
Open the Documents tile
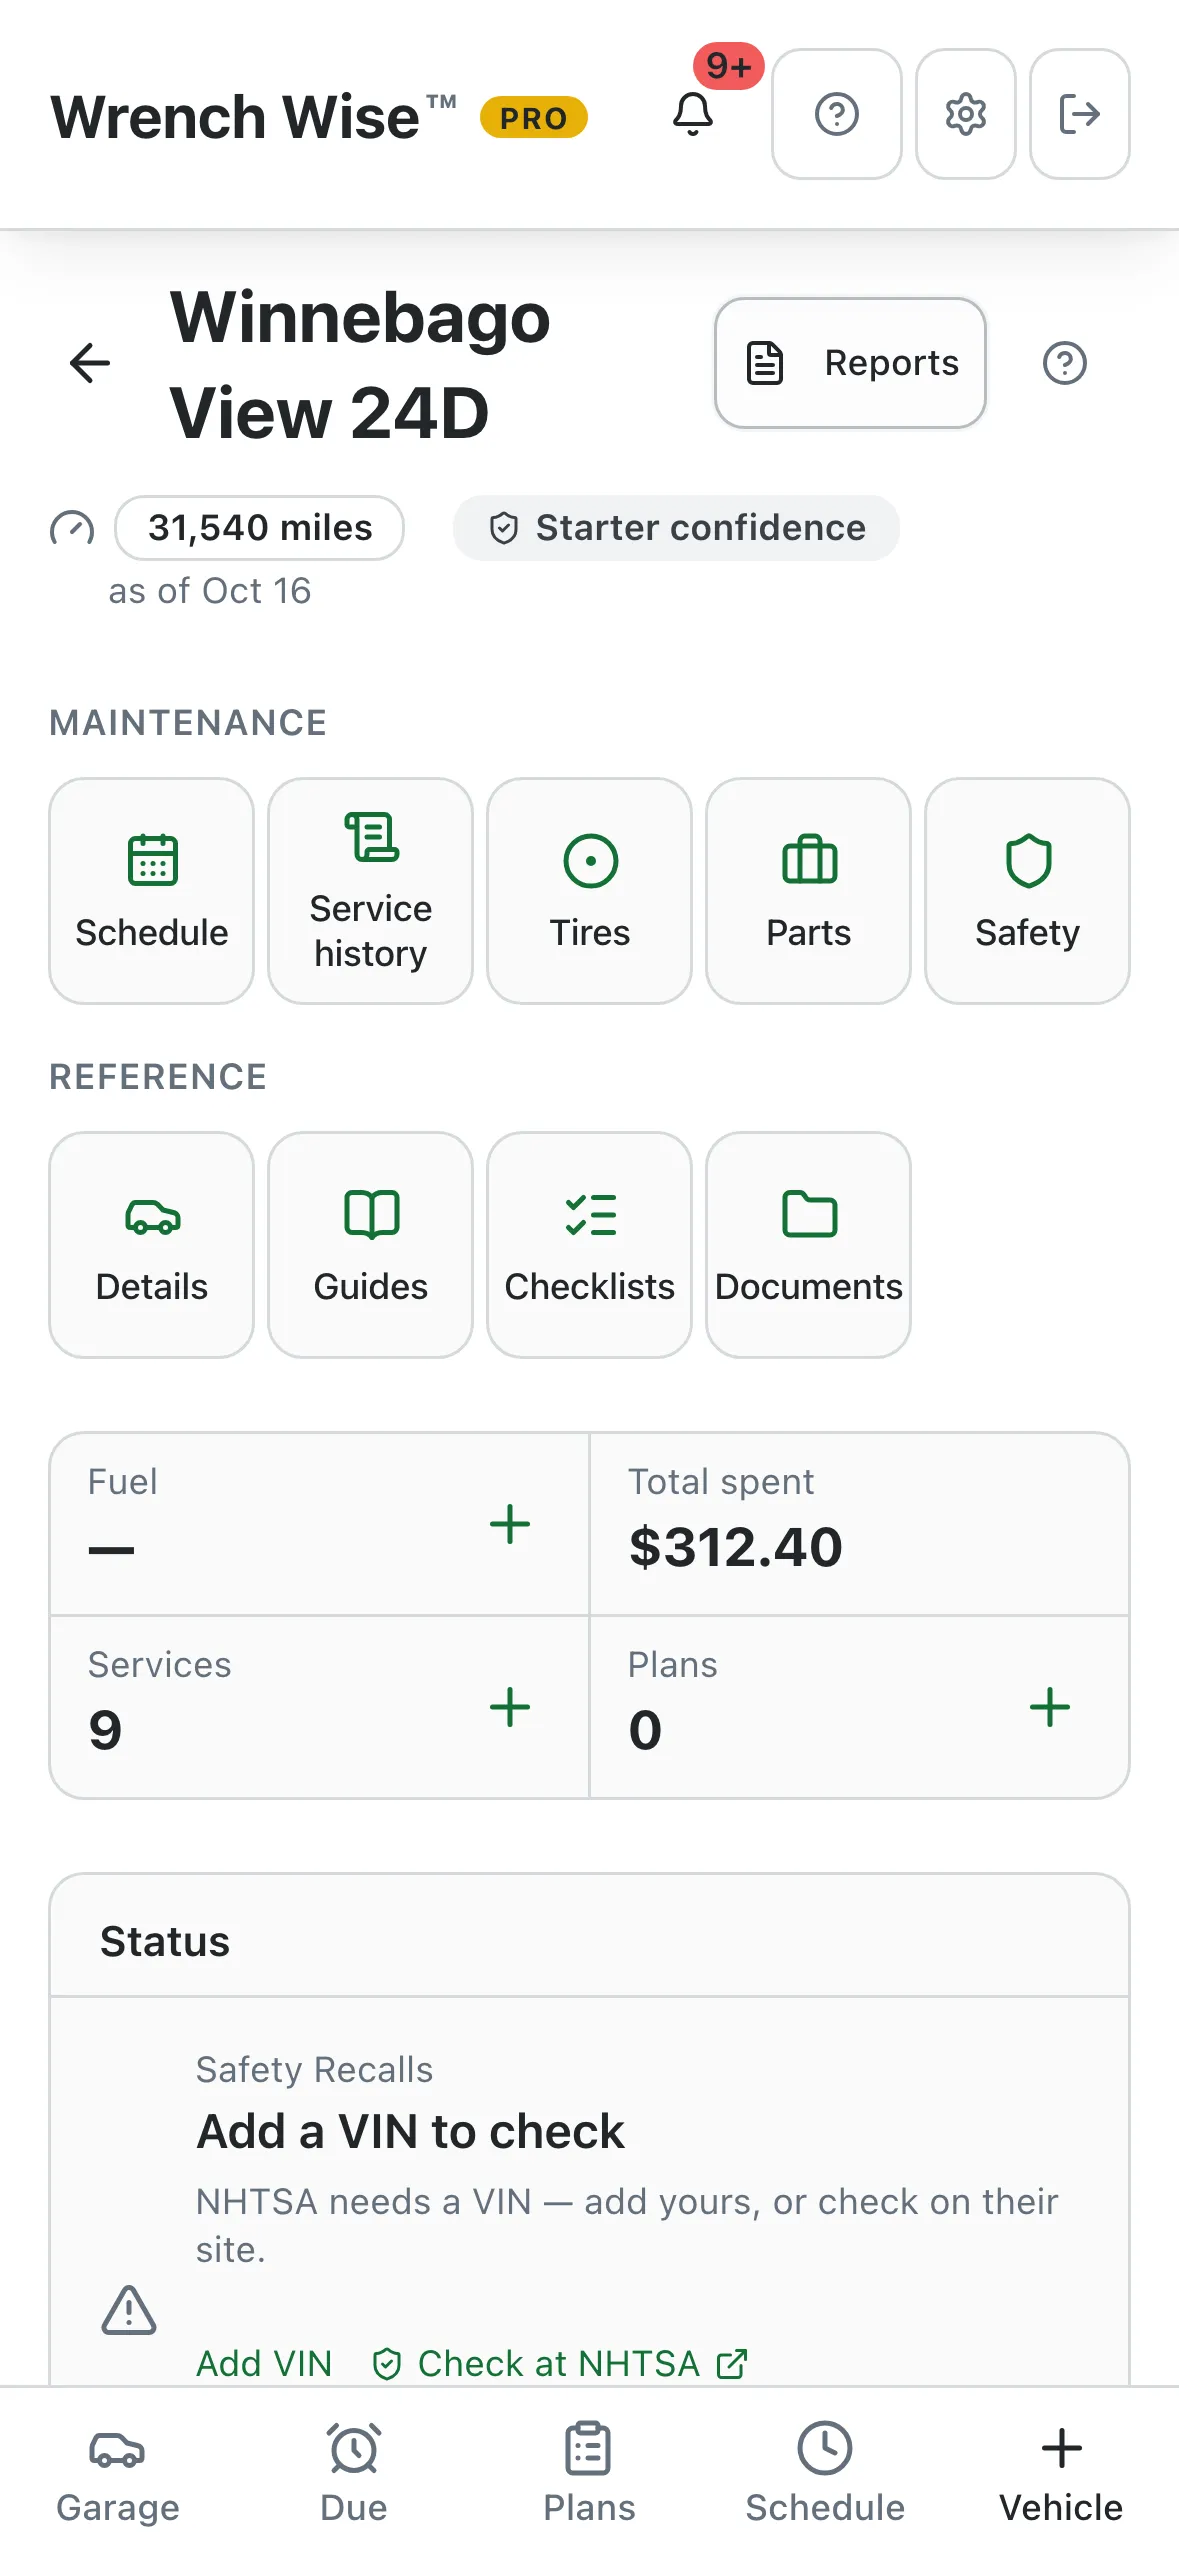[809, 1245]
